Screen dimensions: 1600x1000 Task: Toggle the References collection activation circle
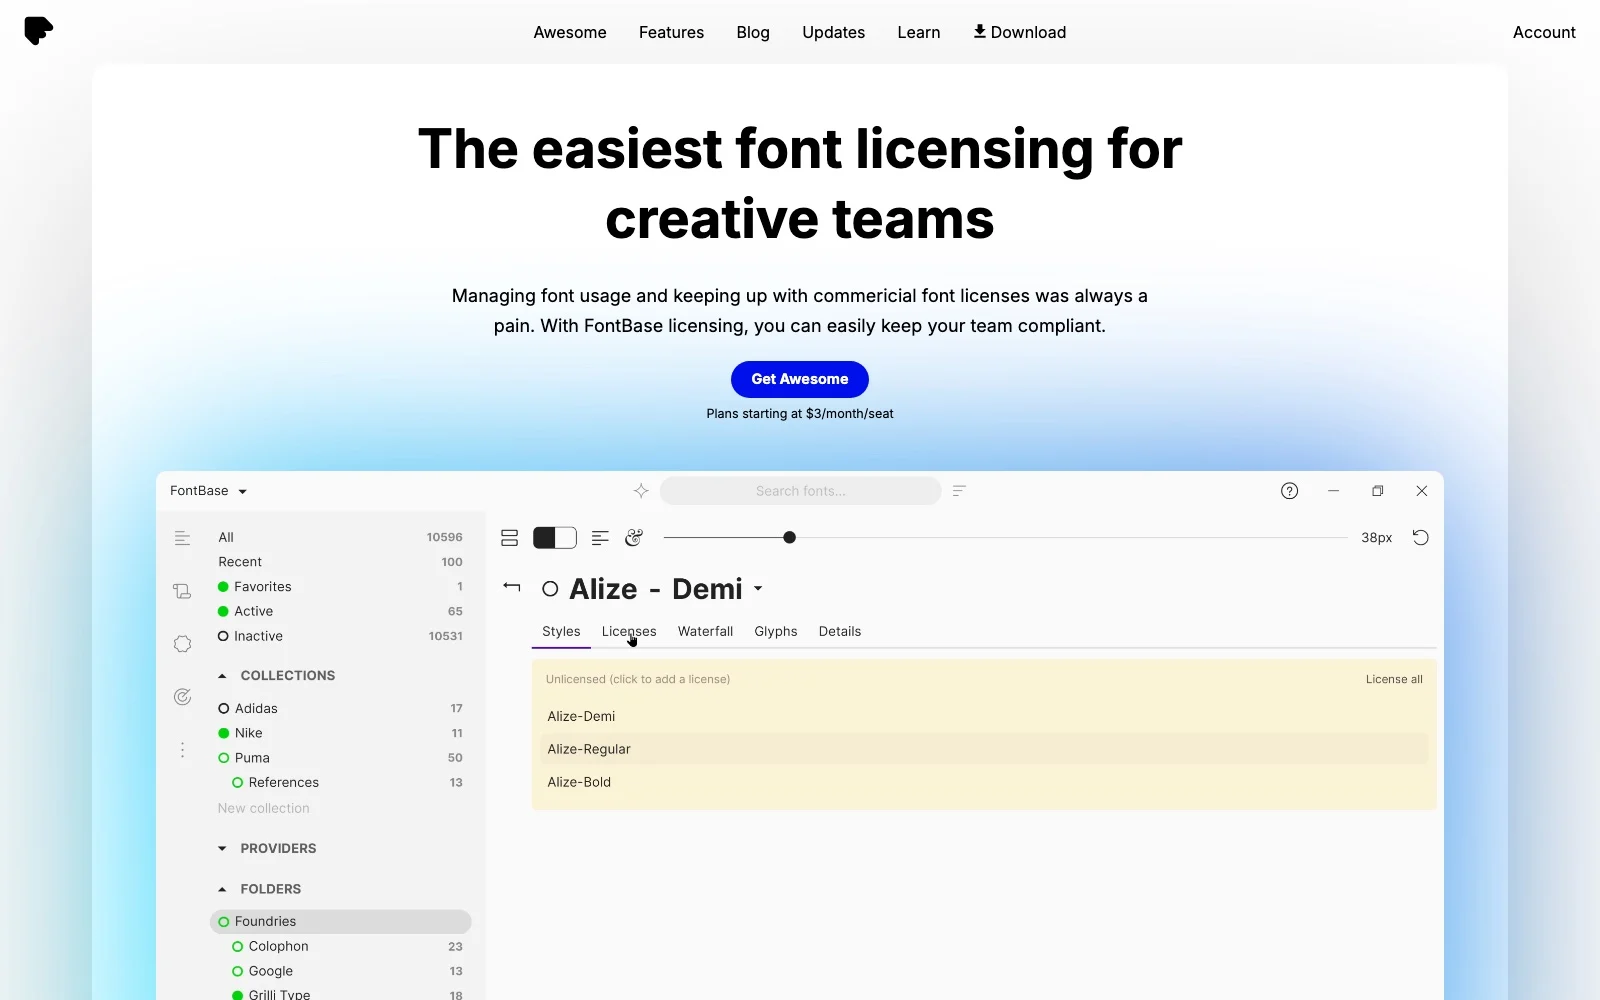(x=238, y=782)
